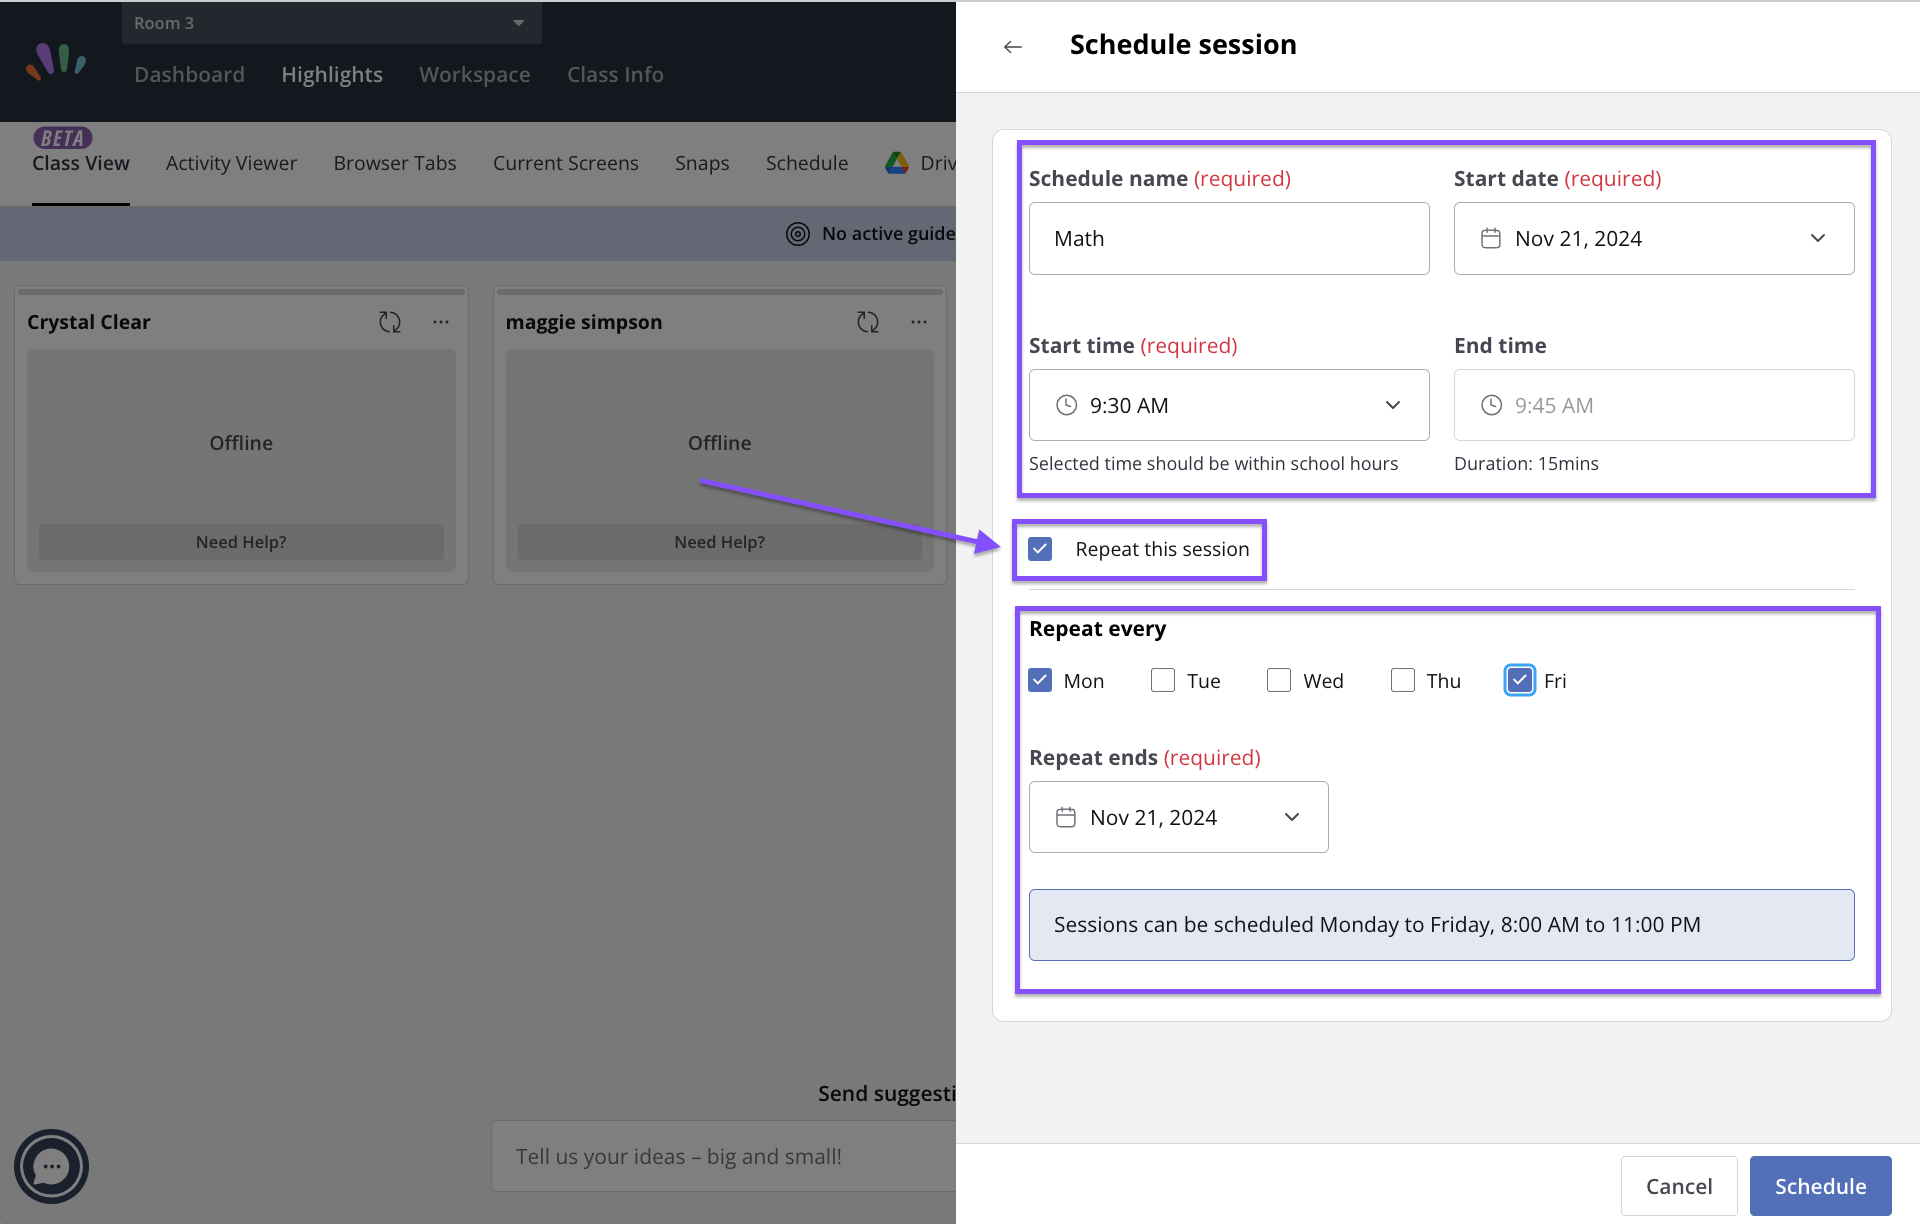
Task: Switch to the Class View tab
Action: pos(81,163)
